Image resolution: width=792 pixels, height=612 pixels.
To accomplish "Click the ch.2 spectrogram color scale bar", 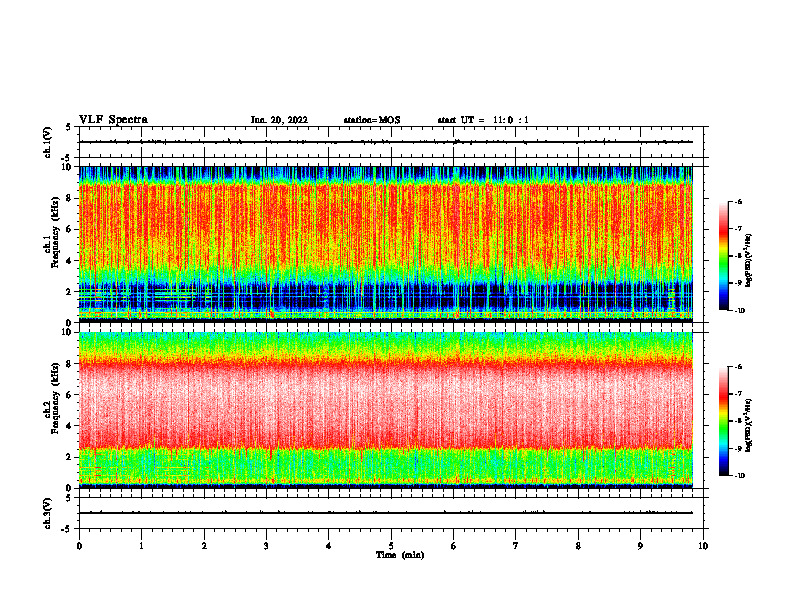I will click(x=723, y=421).
